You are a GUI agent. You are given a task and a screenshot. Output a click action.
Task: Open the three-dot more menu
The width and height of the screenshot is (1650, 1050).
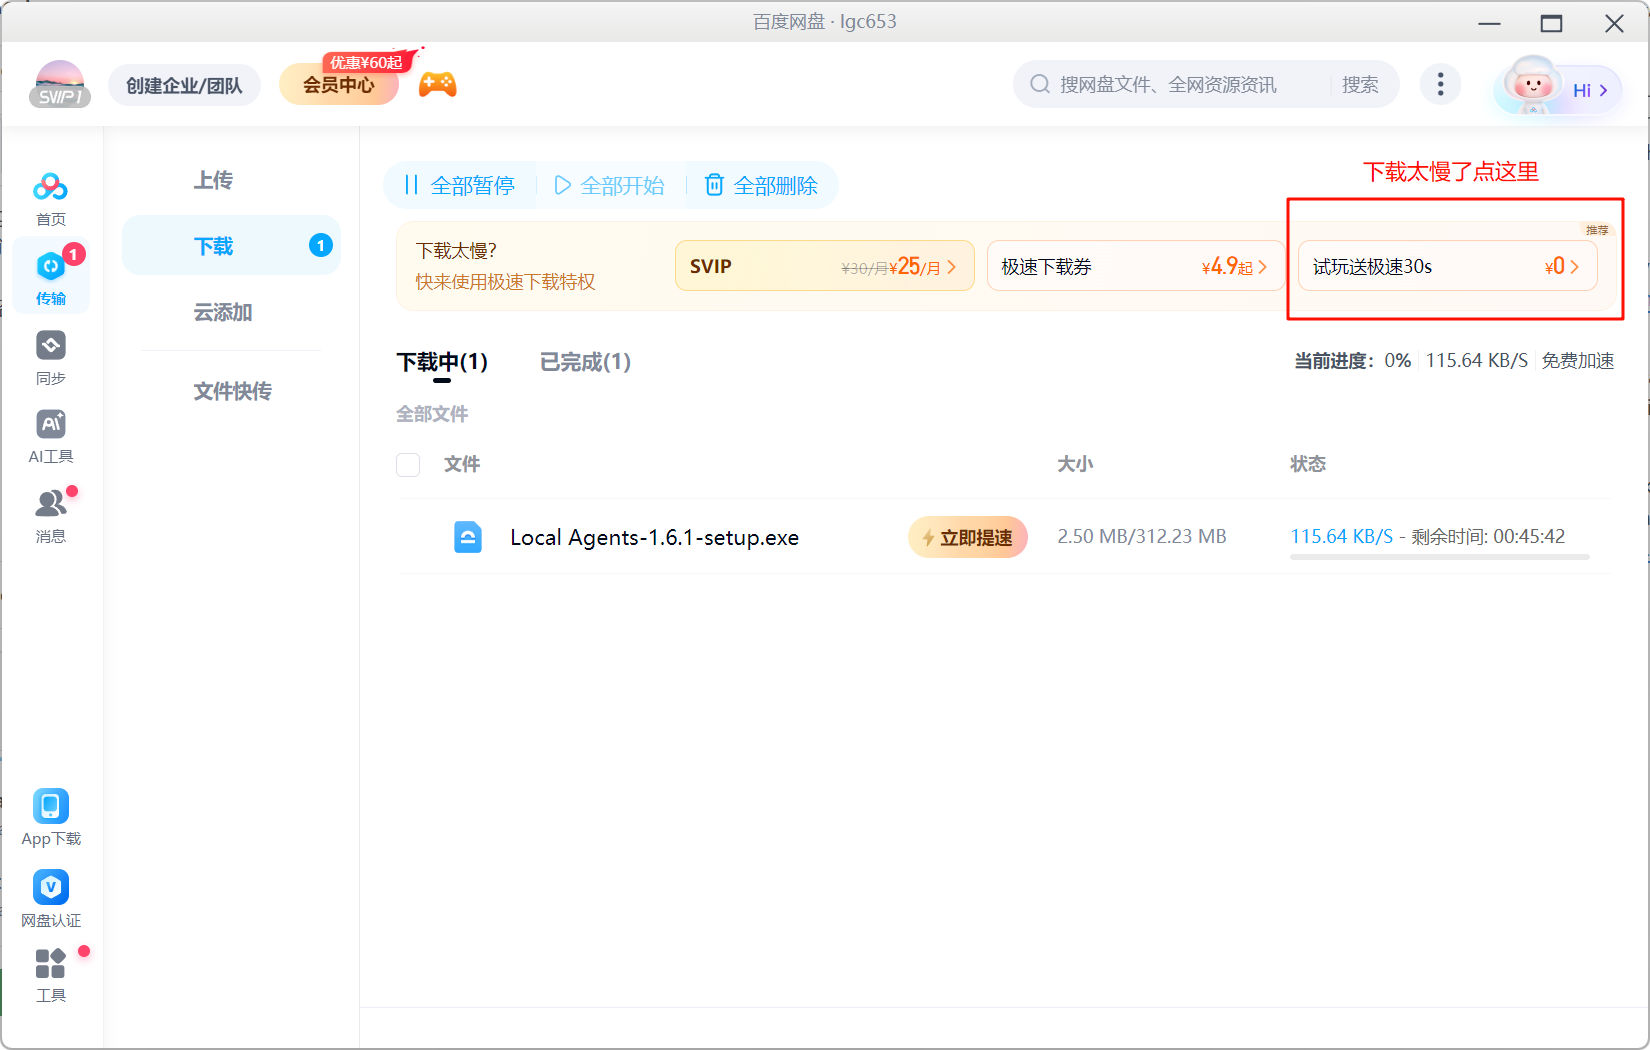1440,84
